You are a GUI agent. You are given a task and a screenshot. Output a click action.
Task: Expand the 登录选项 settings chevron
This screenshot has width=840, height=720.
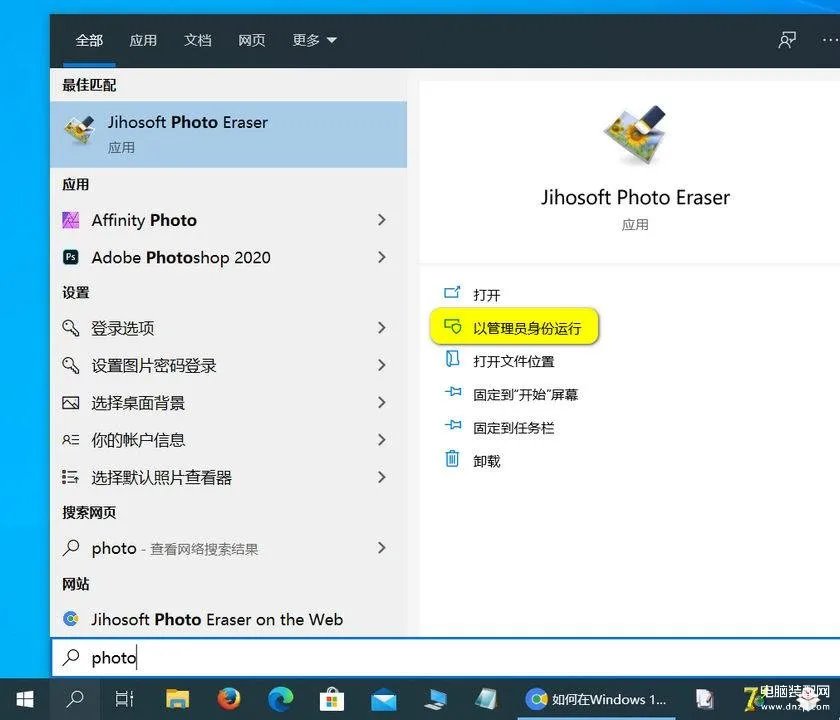coord(382,328)
